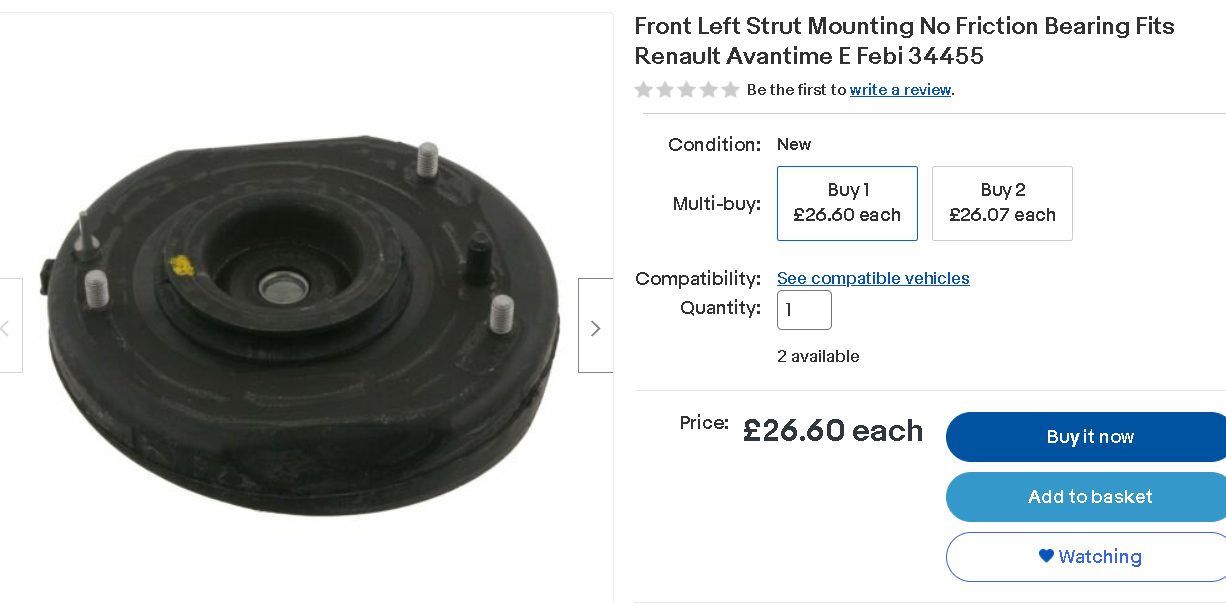Click the strut mounting product photo
This screenshot has width=1226, height=603.
(x=300, y=320)
